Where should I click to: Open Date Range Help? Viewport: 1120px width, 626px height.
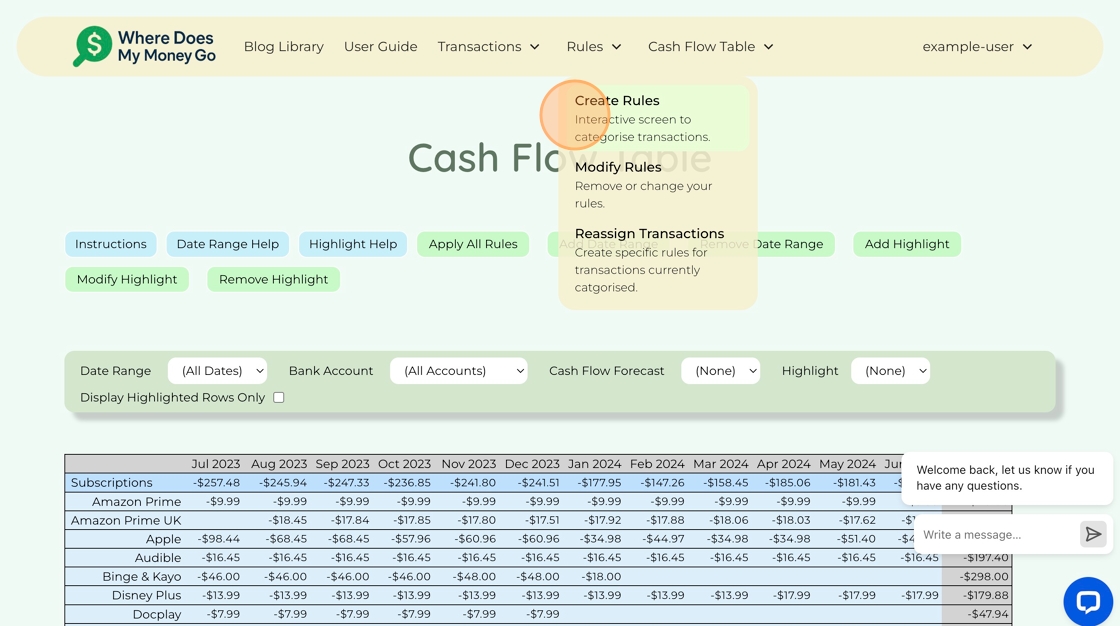(x=228, y=244)
